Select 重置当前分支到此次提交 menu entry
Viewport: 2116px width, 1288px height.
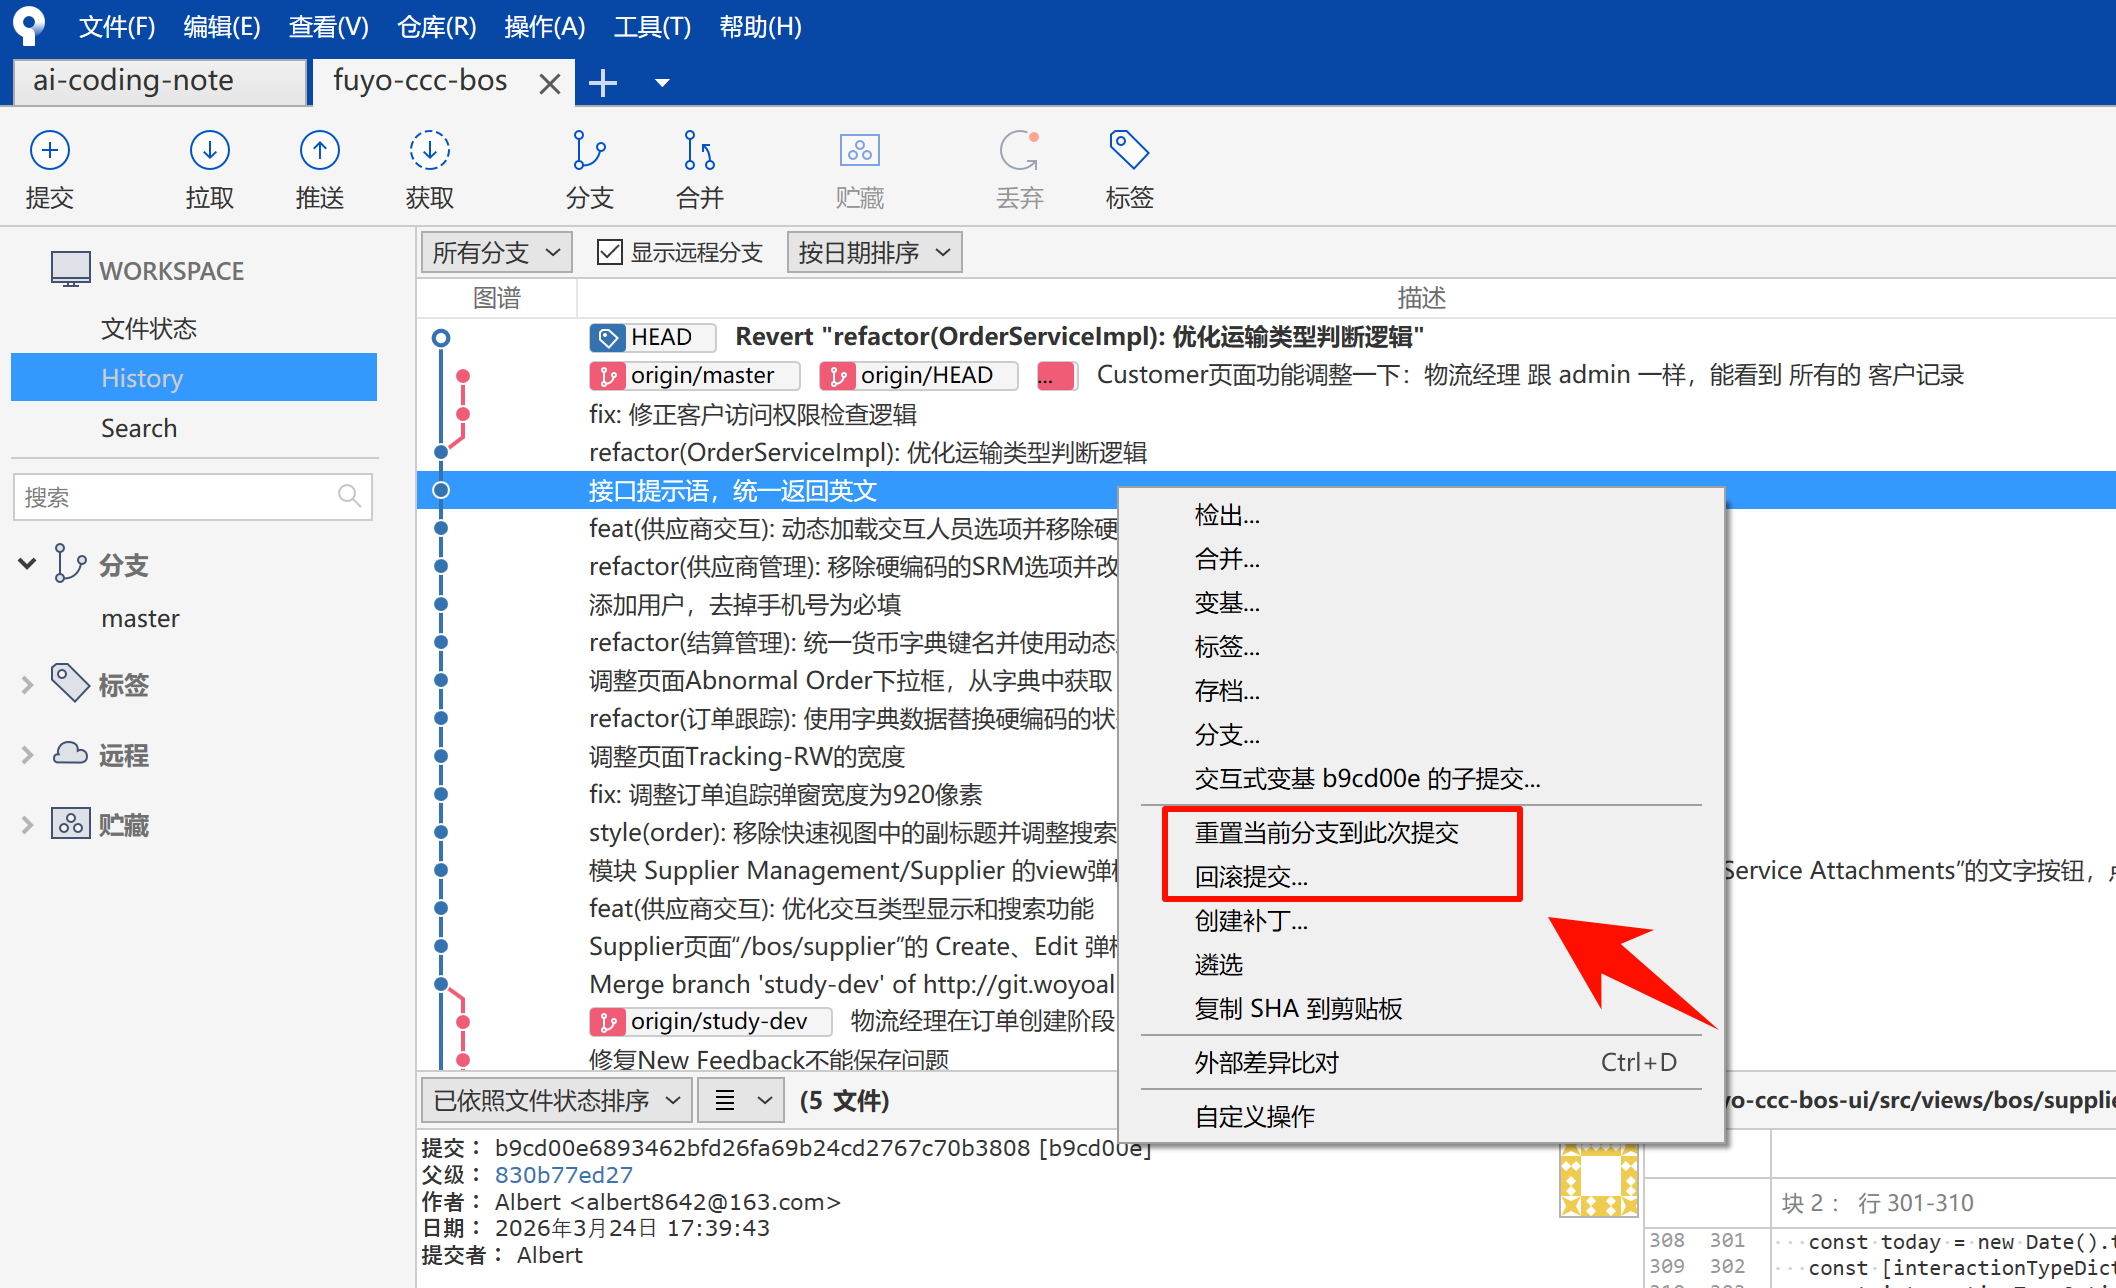[1326, 833]
